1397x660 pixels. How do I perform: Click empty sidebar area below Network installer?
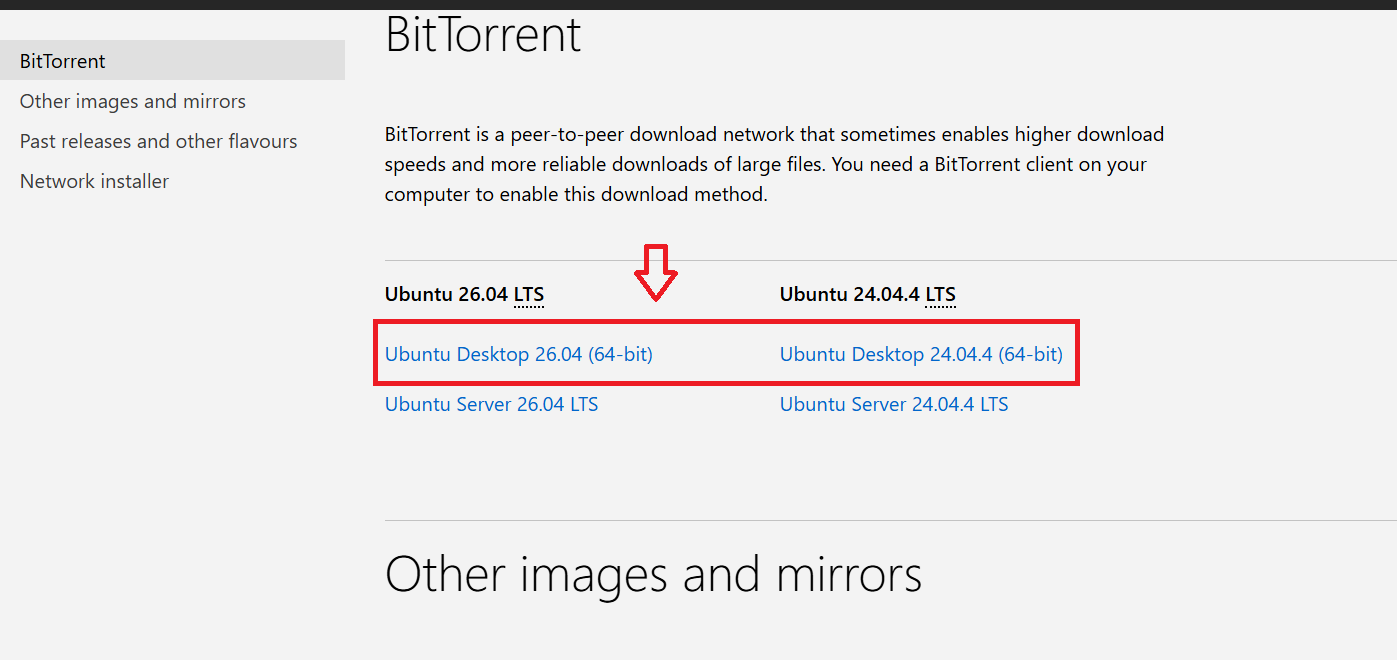(x=172, y=420)
